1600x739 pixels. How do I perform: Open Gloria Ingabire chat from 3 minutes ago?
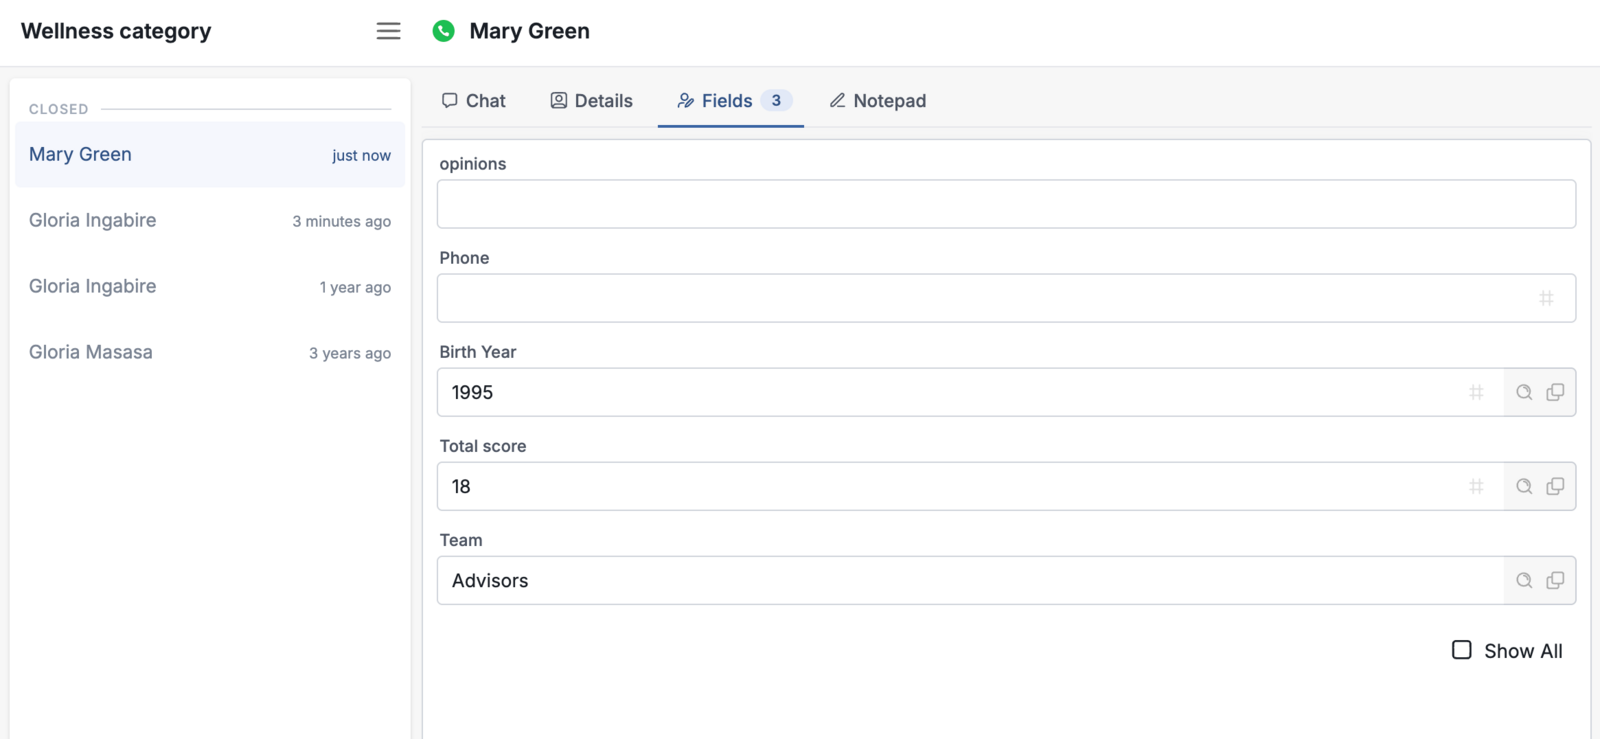click(x=210, y=221)
